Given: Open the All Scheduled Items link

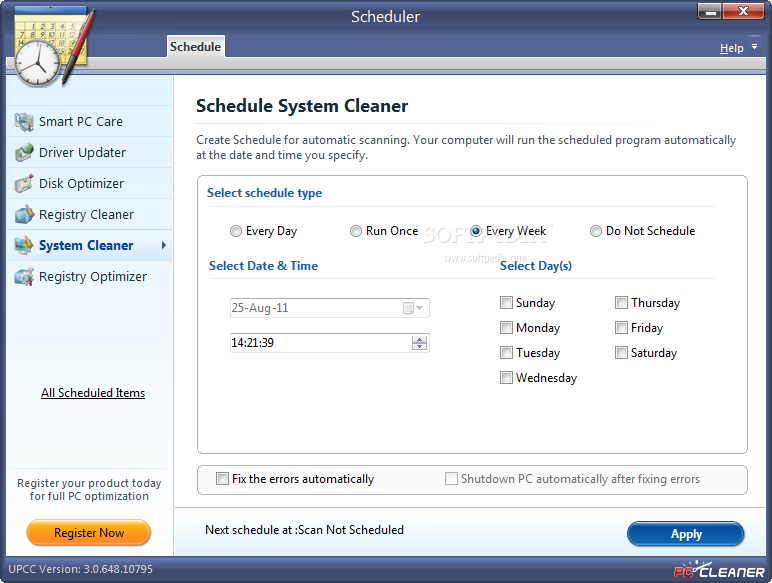Looking at the screenshot, I should pos(93,393).
